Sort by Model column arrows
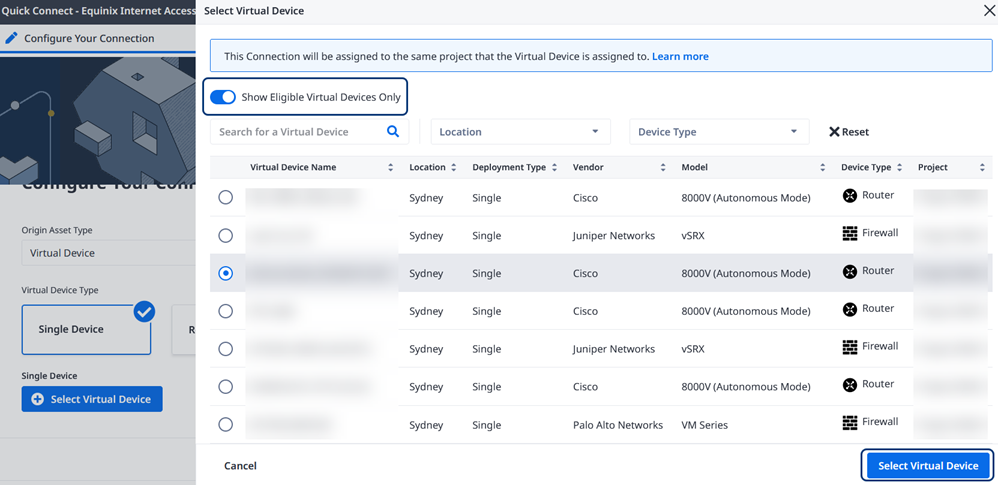 point(822,167)
